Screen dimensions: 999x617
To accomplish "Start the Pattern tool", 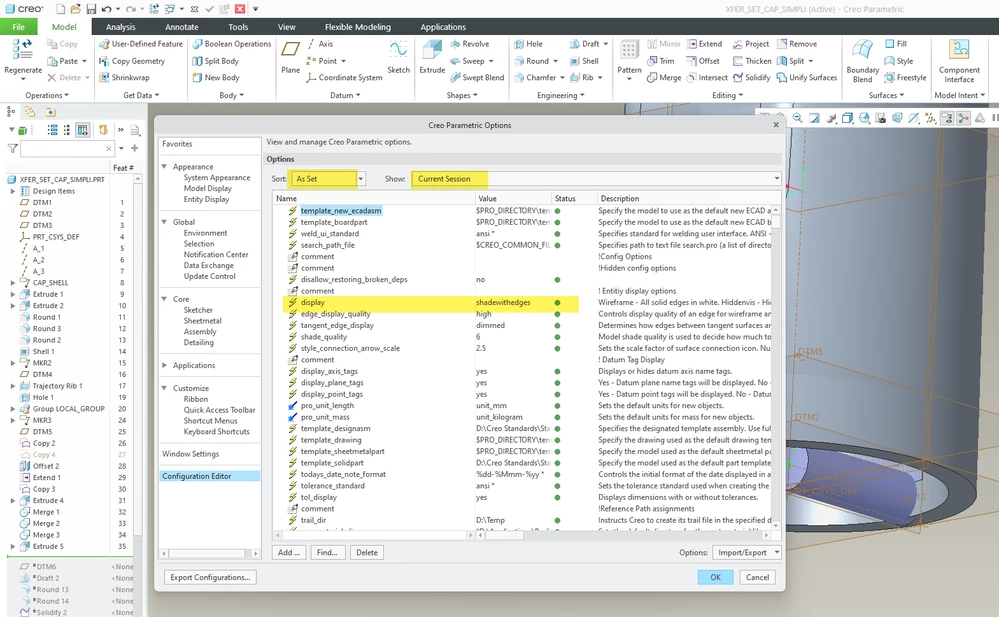I will (x=629, y=61).
